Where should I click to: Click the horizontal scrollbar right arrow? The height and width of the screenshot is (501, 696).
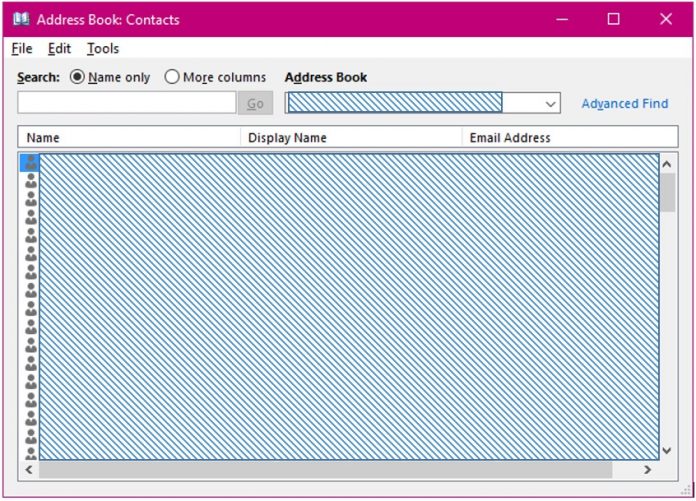648,469
